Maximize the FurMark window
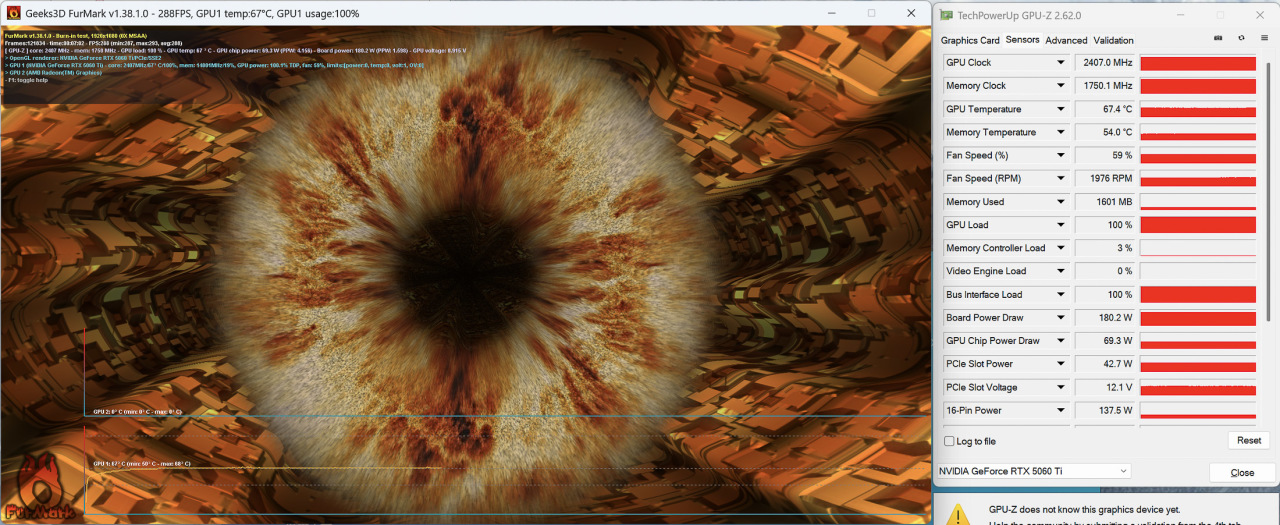Screen dimensions: 1280x525 point(871,13)
